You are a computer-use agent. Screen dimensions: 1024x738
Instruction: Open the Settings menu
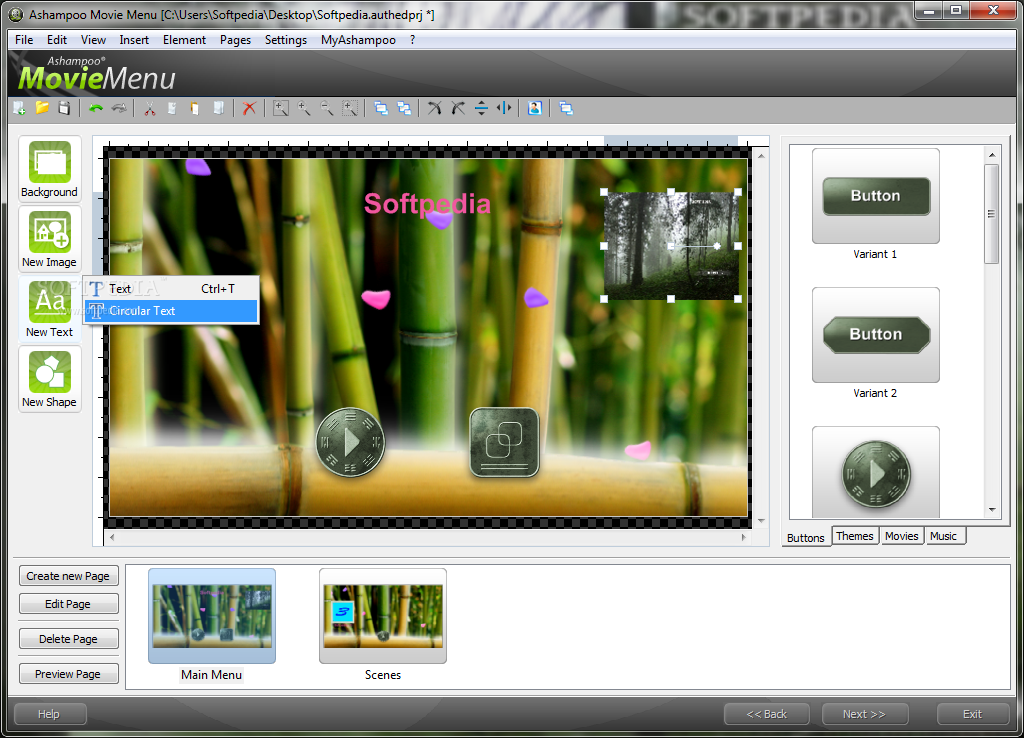[x=285, y=40]
